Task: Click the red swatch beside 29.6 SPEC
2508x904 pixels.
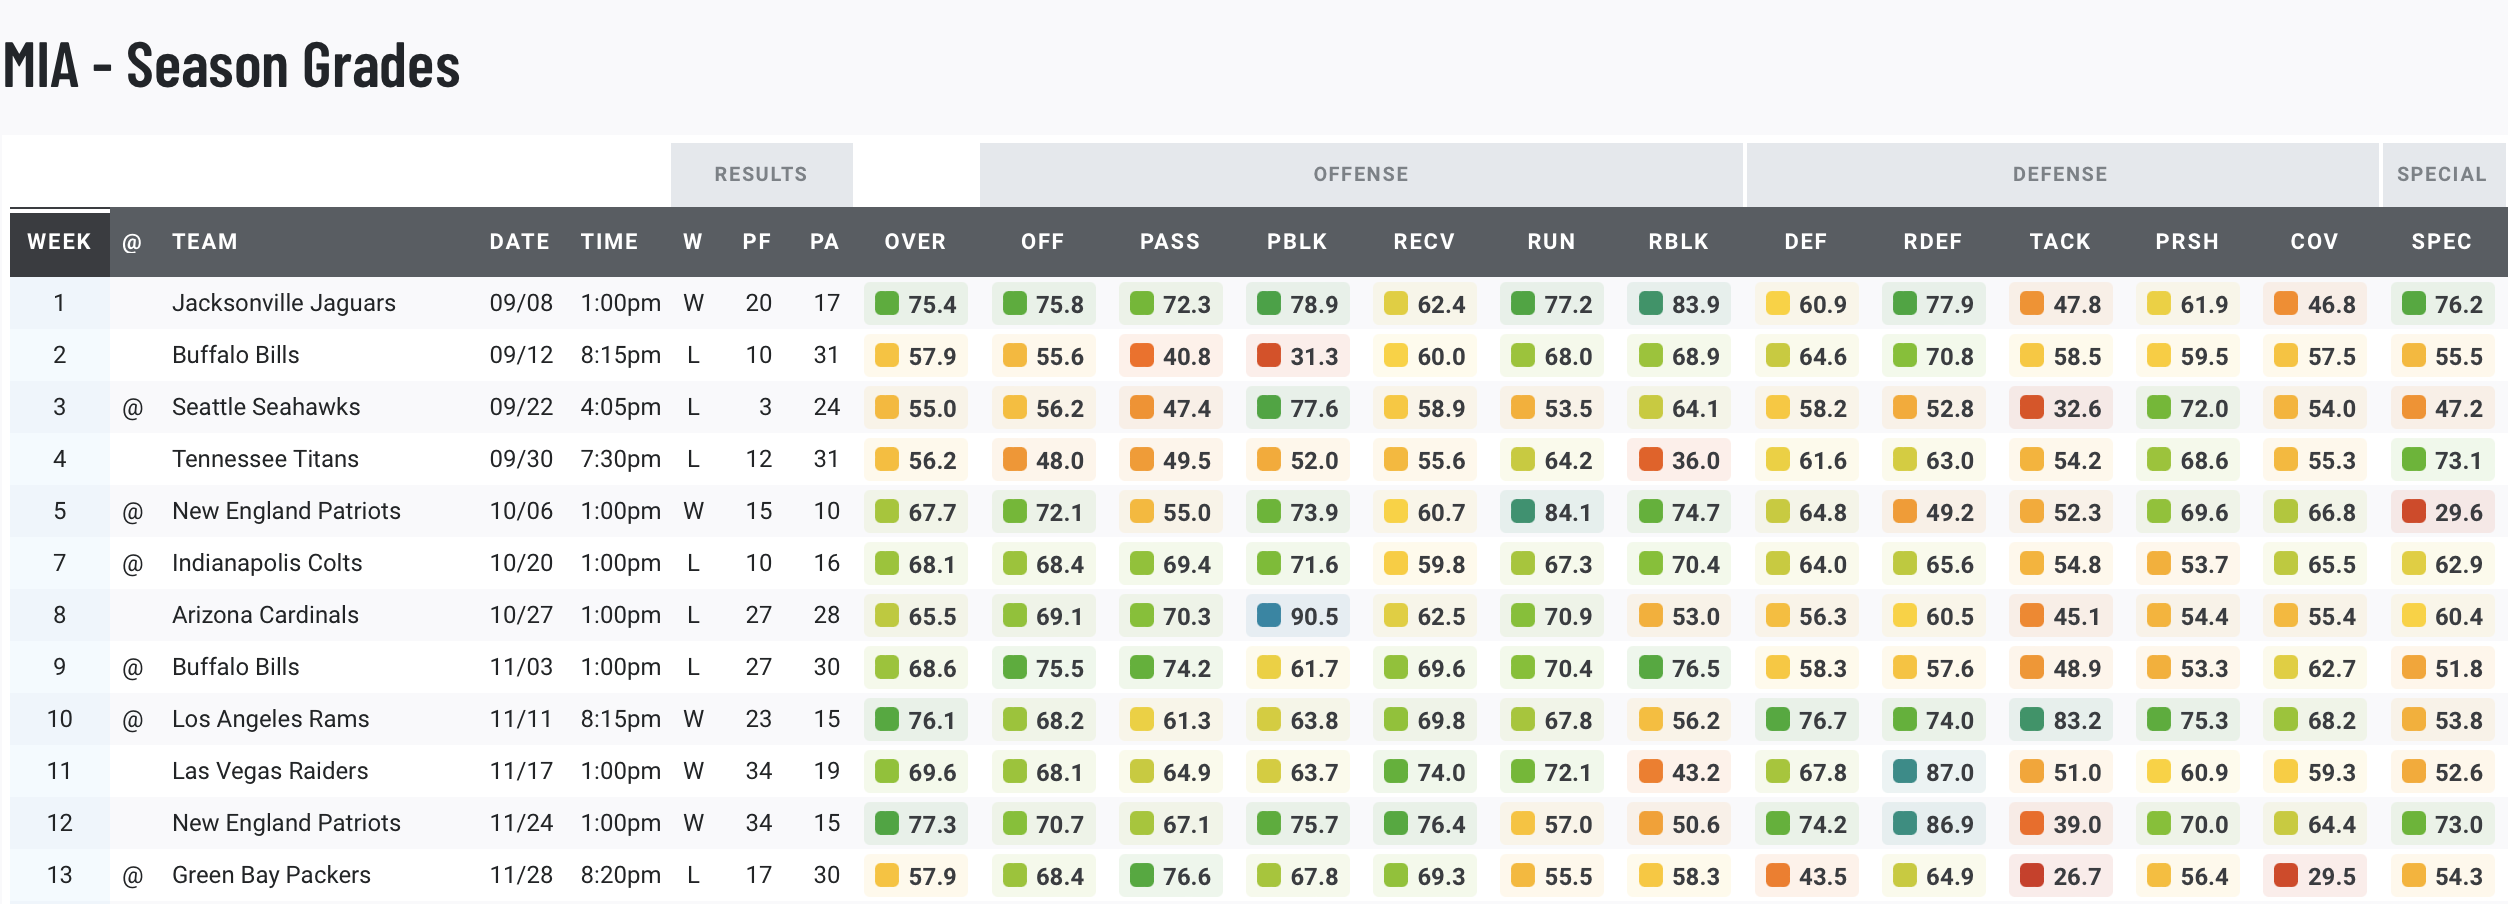Action: point(2414,512)
